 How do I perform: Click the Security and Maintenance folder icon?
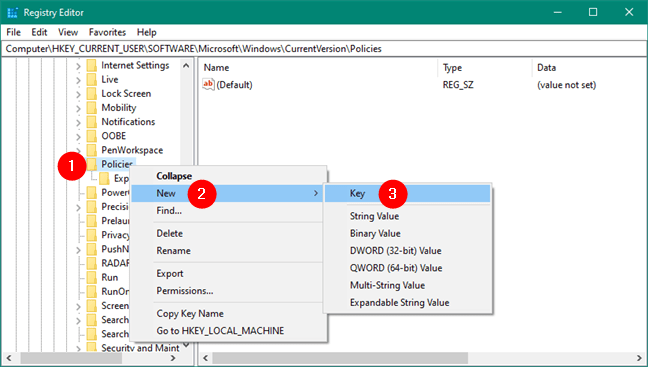click(92, 347)
